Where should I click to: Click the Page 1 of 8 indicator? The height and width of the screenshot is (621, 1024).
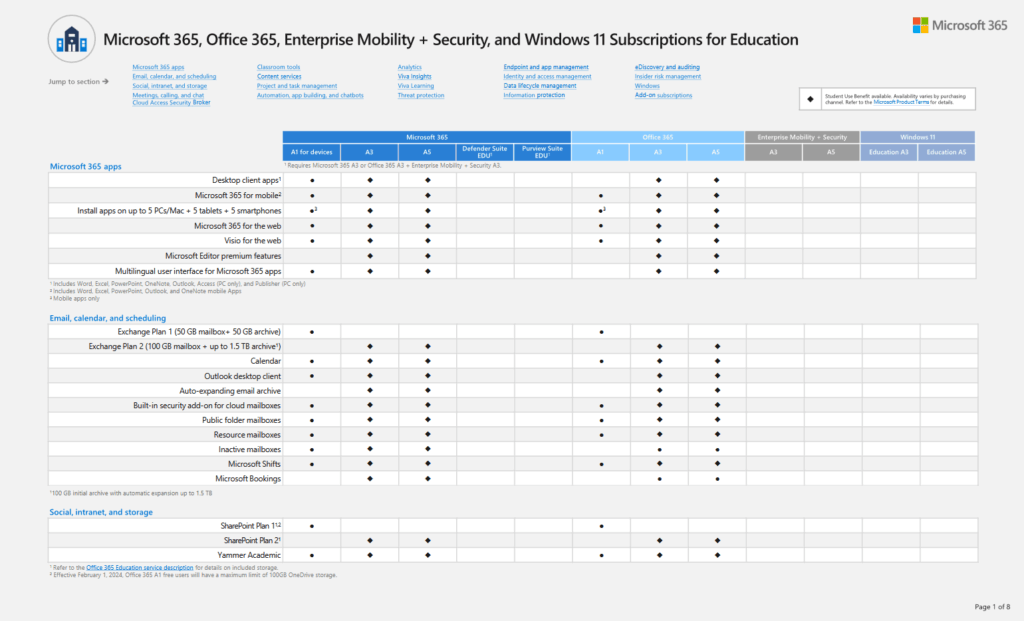click(x=992, y=607)
